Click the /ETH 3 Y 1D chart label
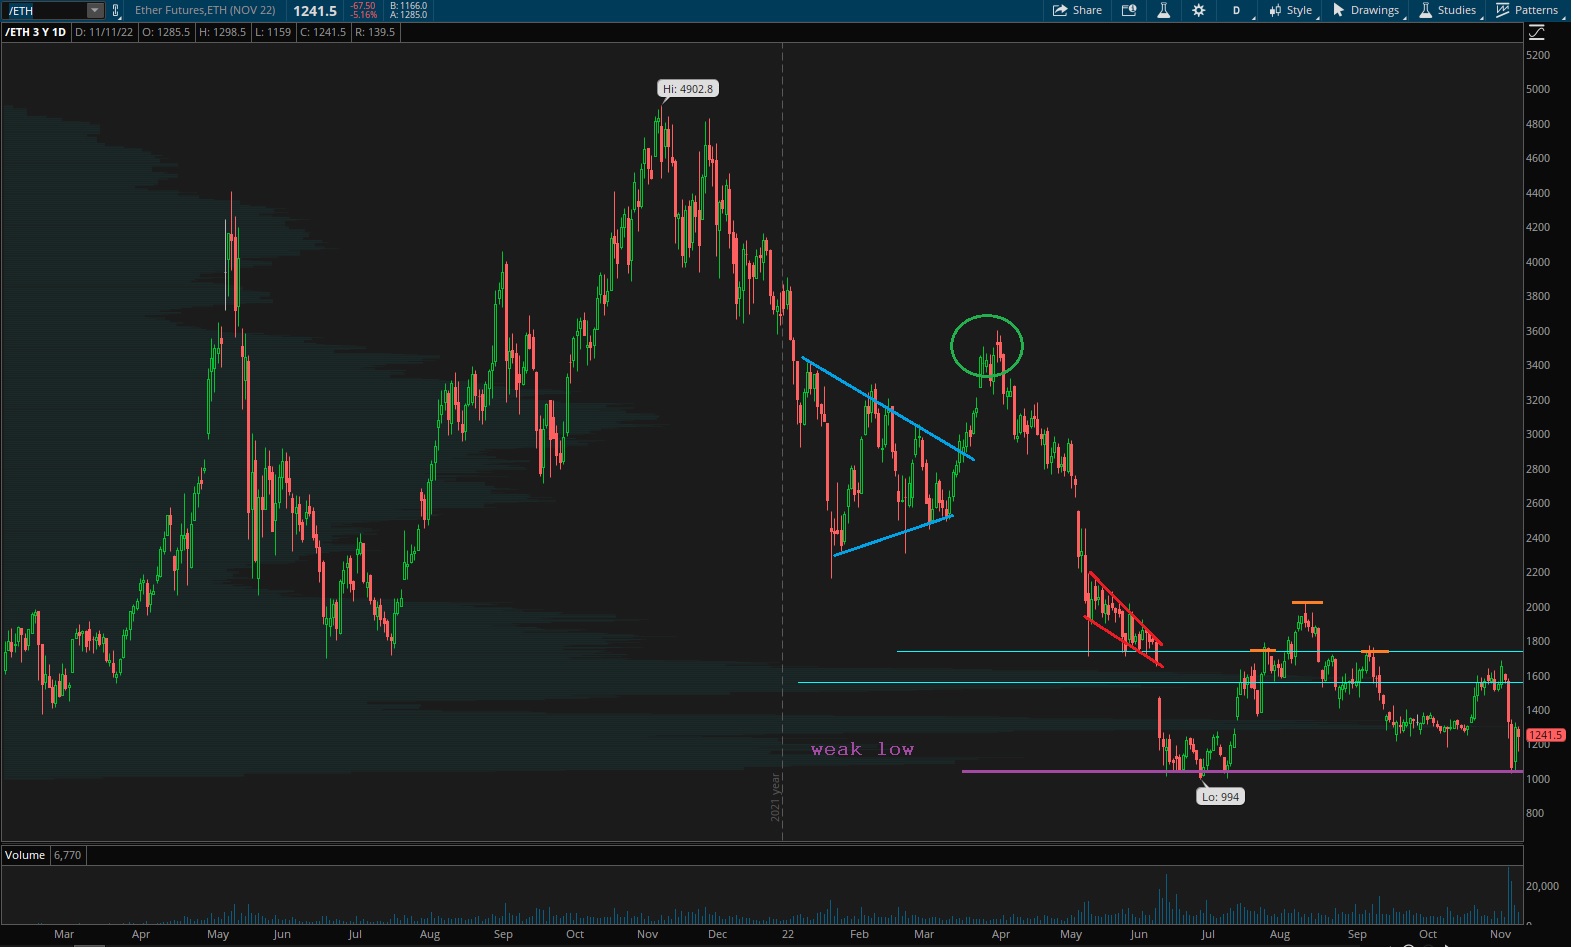 [36, 32]
